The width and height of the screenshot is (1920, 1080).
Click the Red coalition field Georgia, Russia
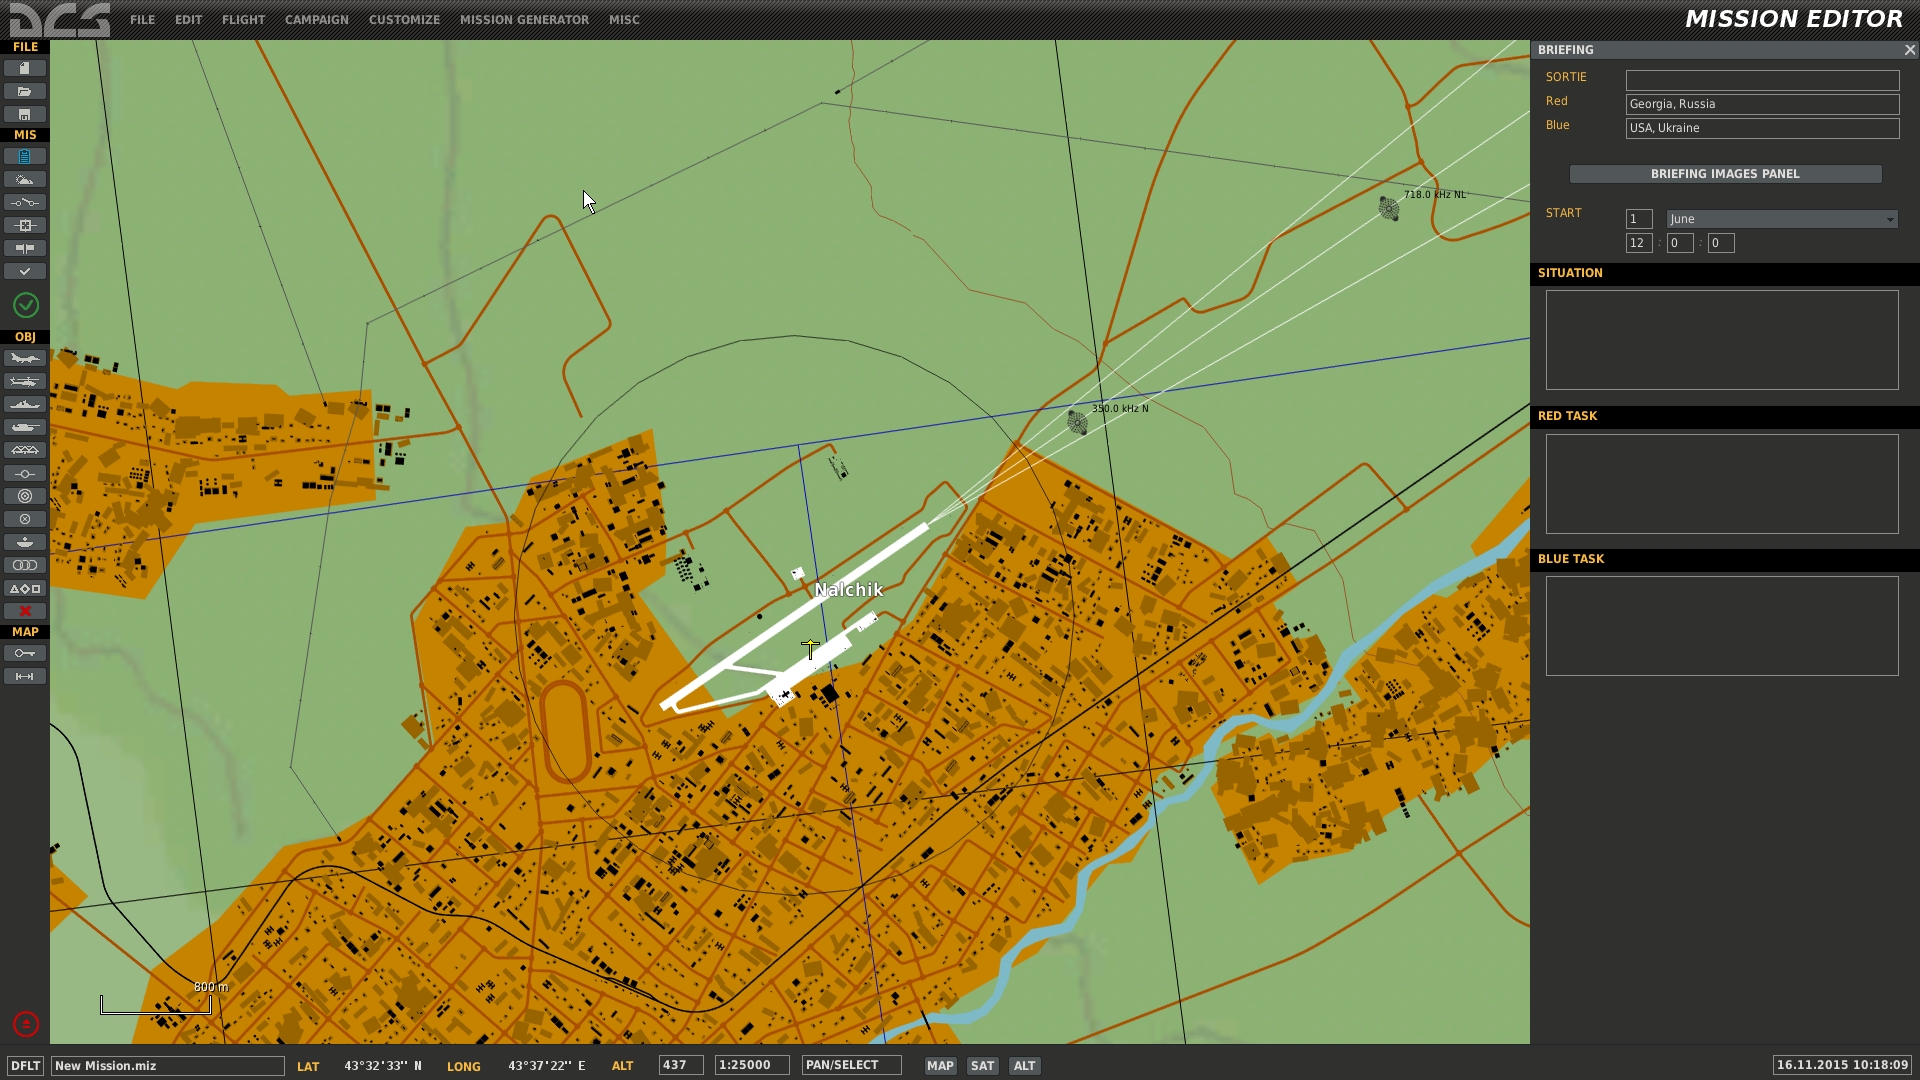pos(1762,104)
